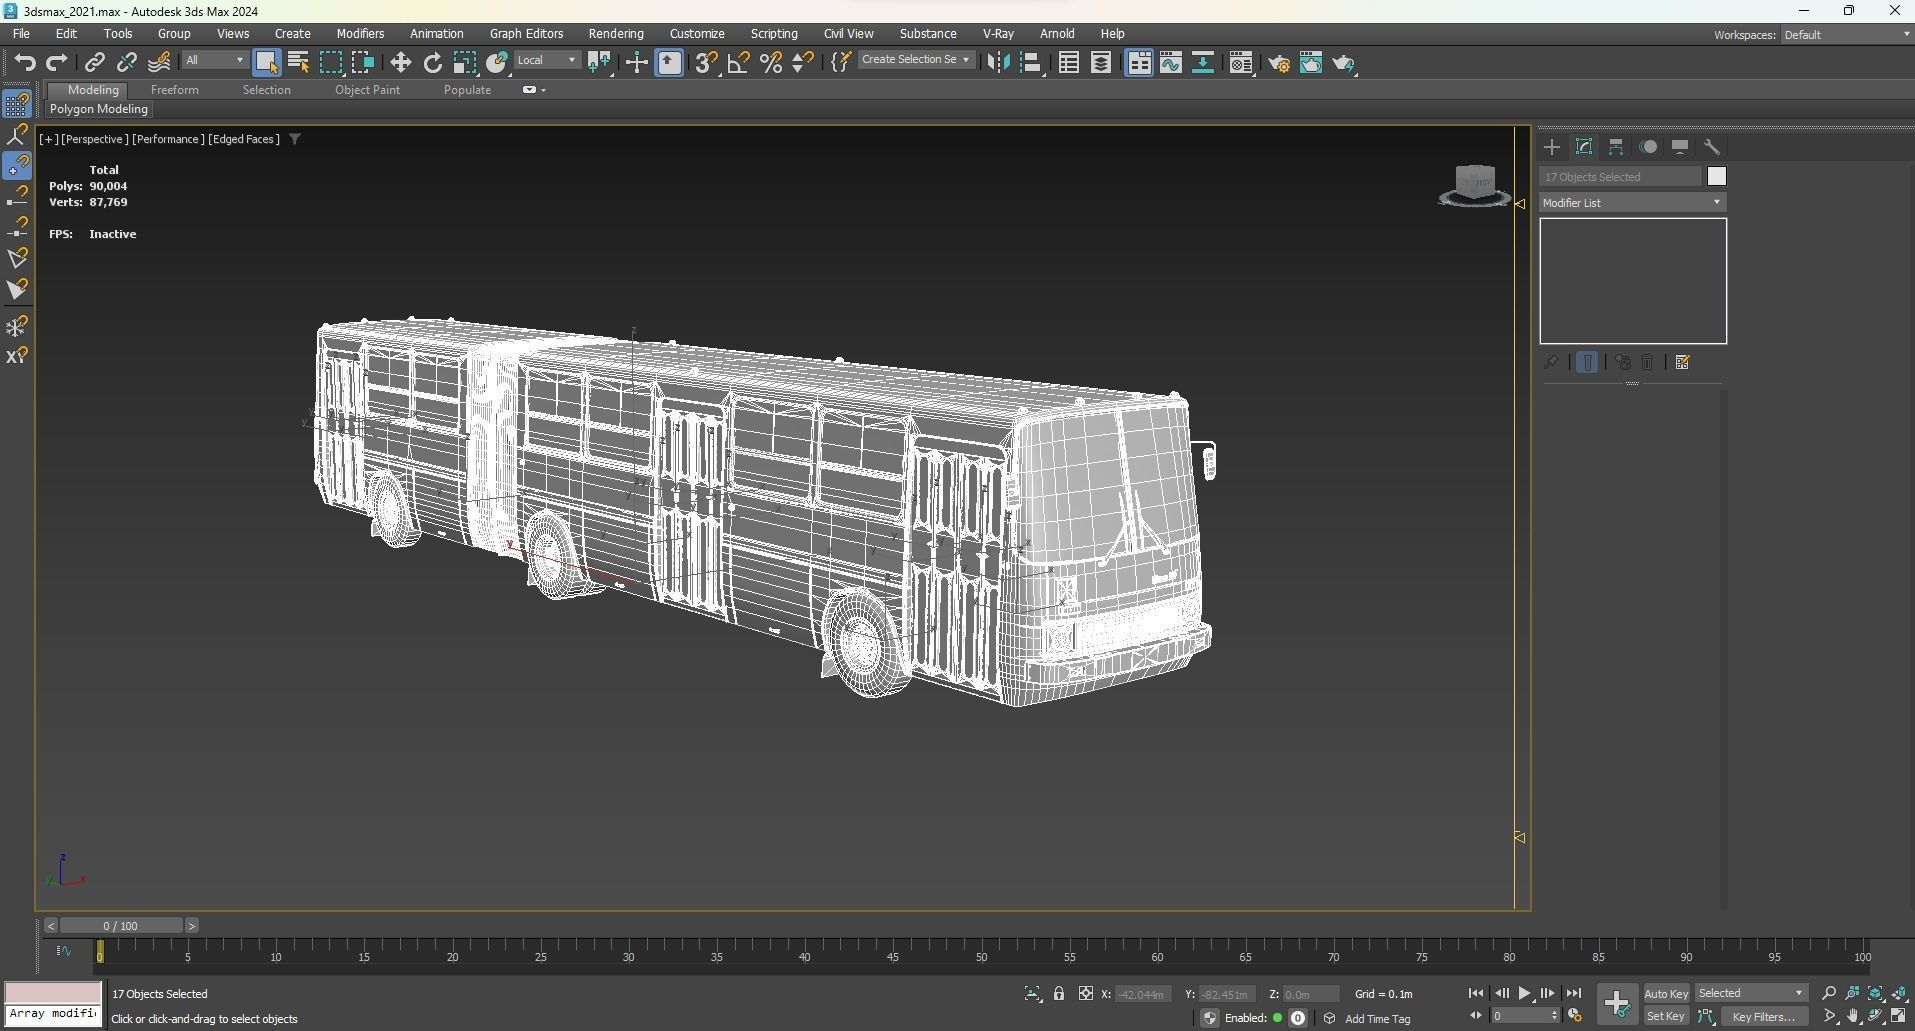The image size is (1915, 1031).
Task: Open the Scripting menu
Action: pos(774,33)
